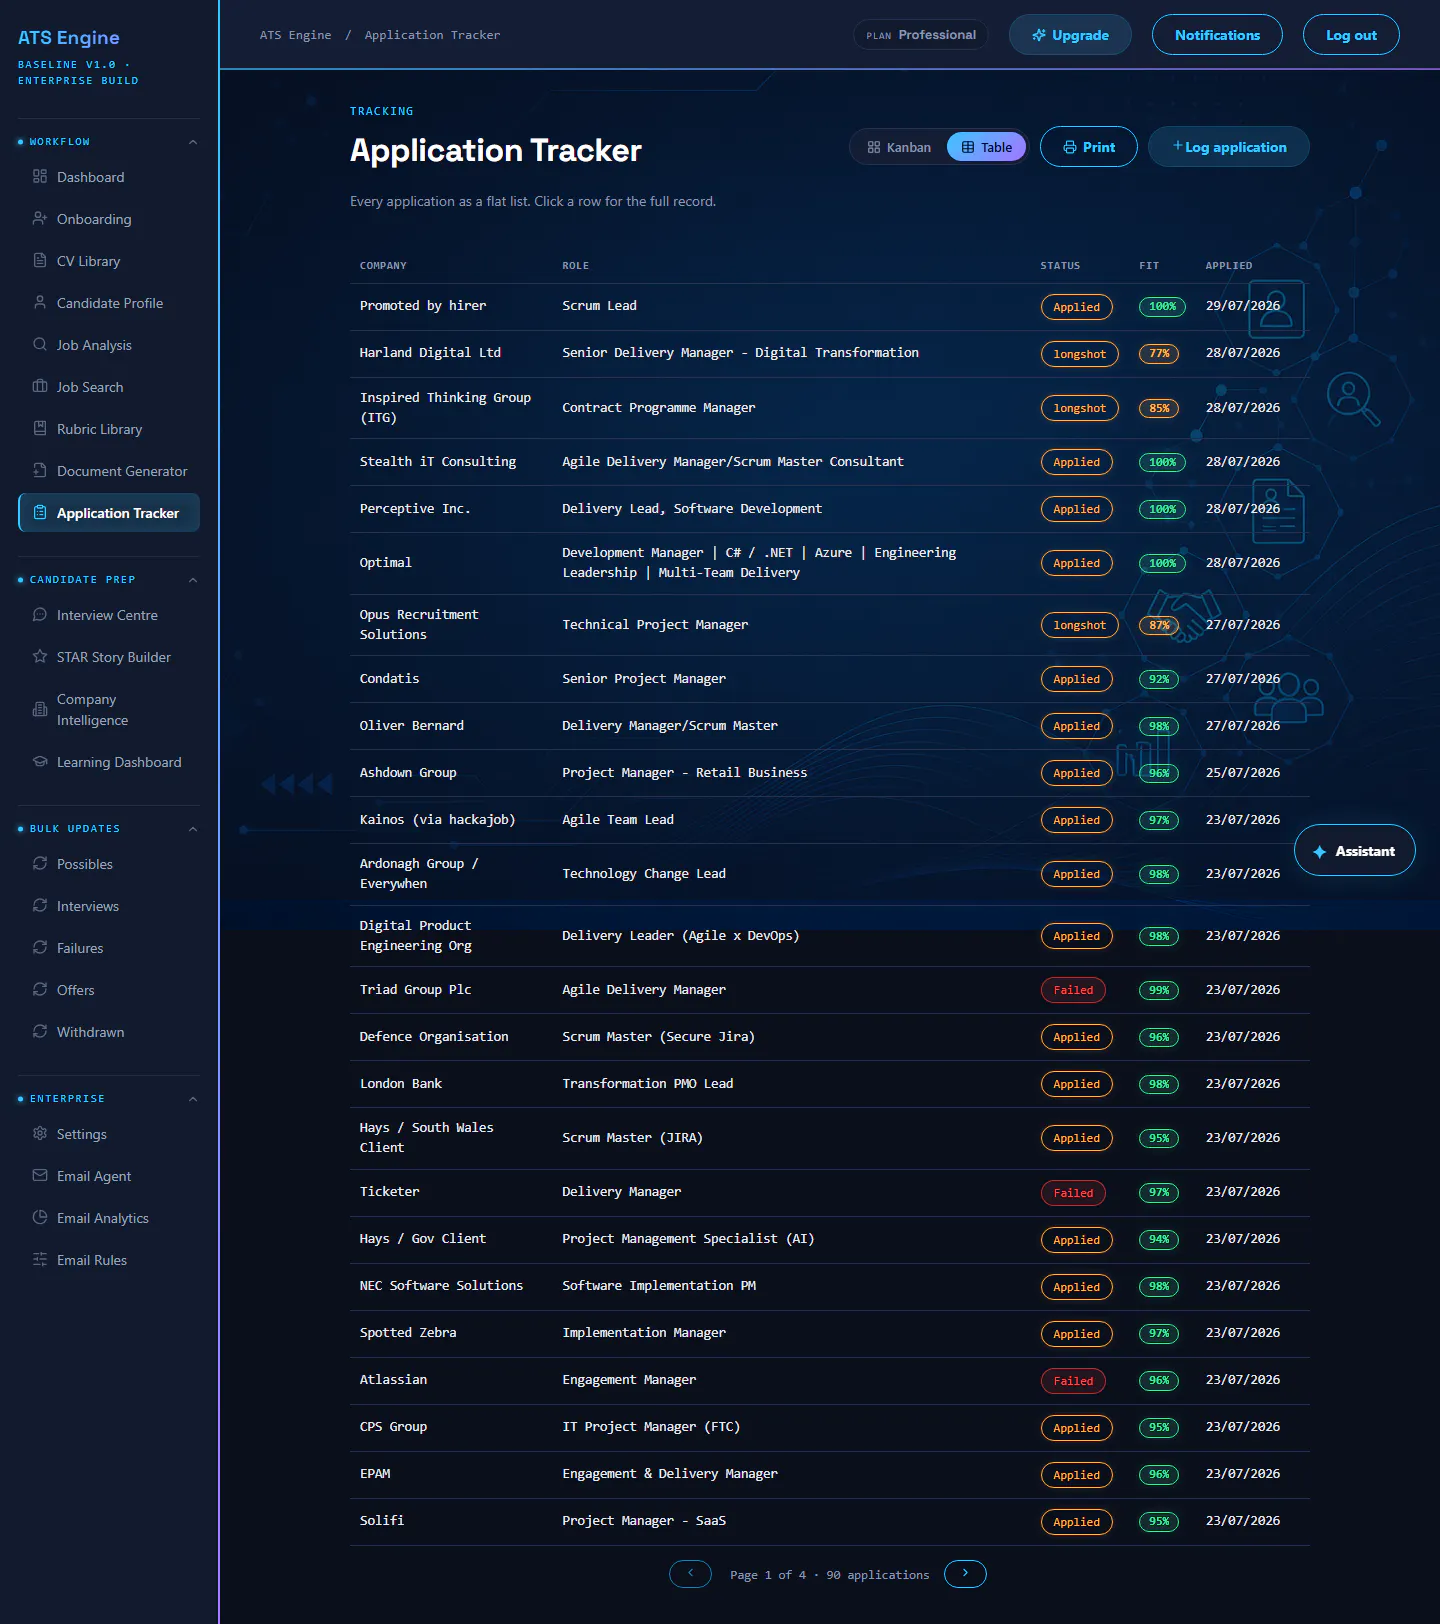Click the longshot badge for Opus Recruitment
The width and height of the screenshot is (1440, 1624).
[x=1080, y=625]
